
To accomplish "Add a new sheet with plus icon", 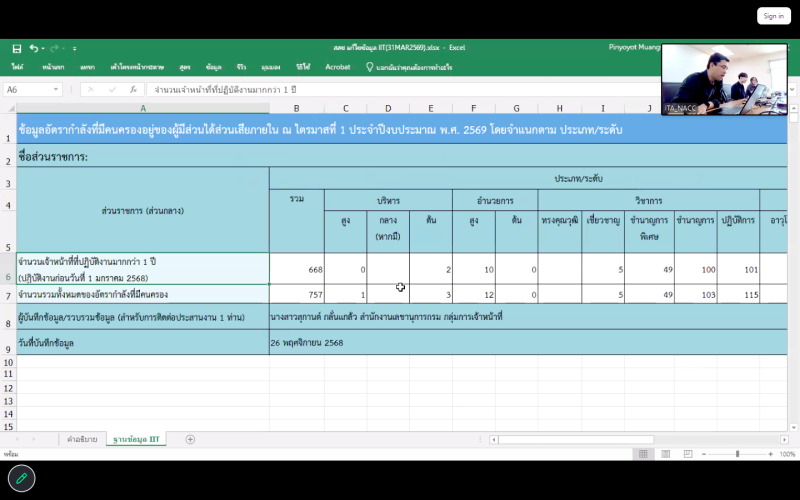I will pos(190,439).
